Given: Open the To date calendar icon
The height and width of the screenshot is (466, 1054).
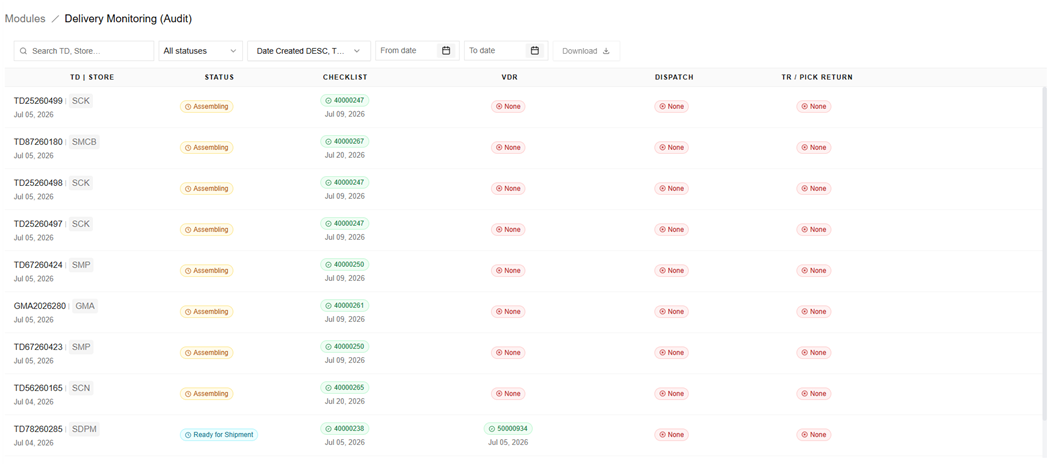Looking at the screenshot, I should coord(534,50).
